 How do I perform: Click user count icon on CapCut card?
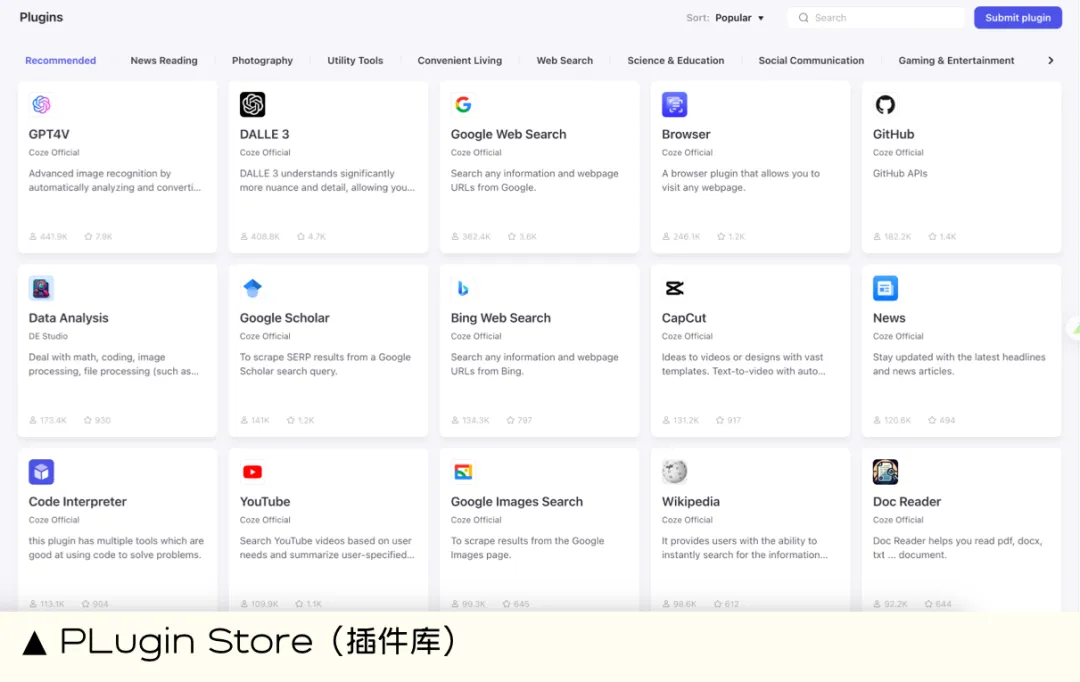666,420
